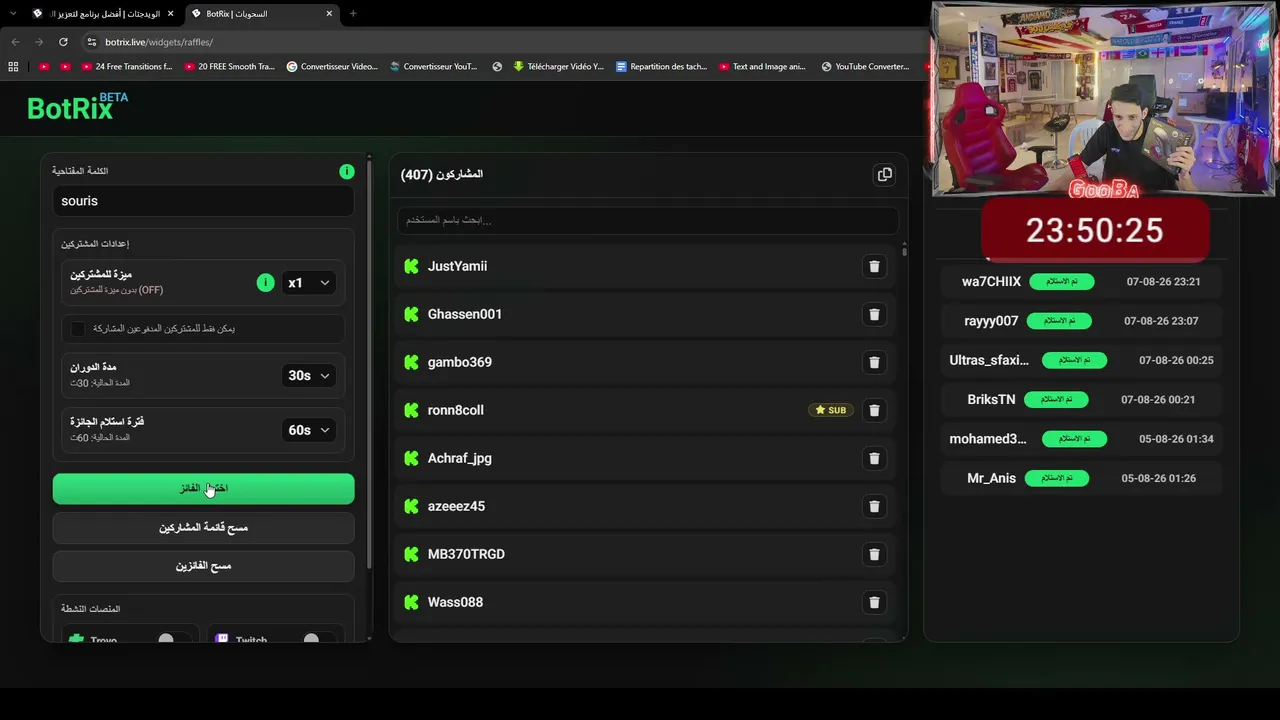Delete MB370TRGD from the raffle list
The width and height of the screenshot is (1280, 720).
(874, 554)
